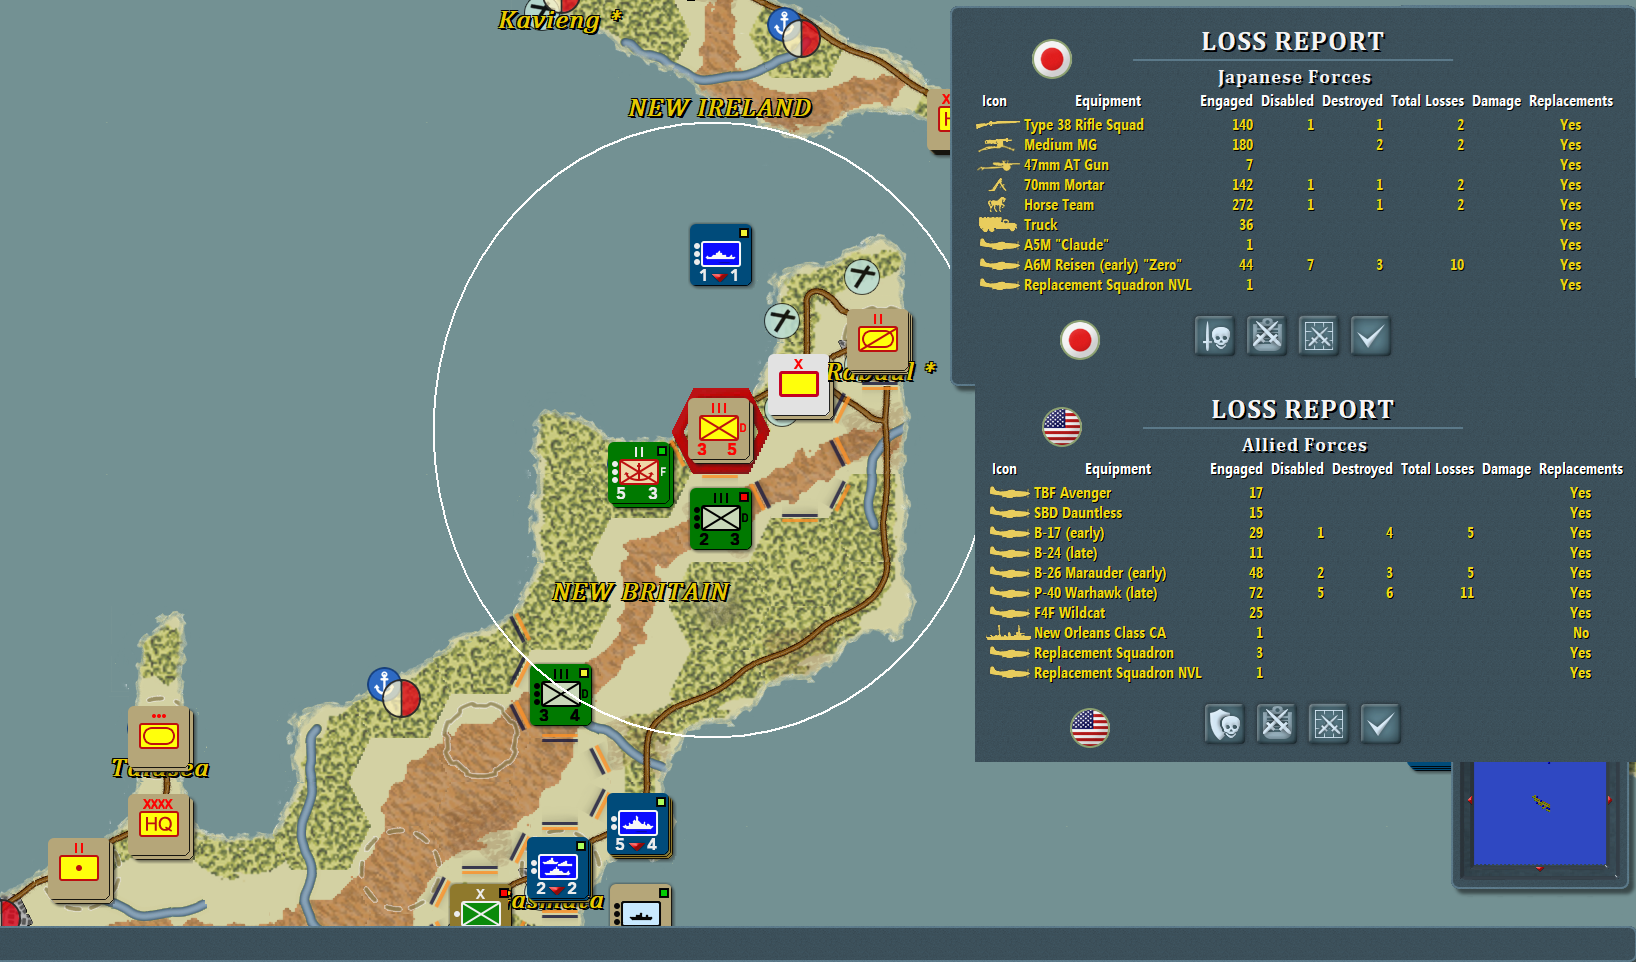Click the B-24 (late) equipment row

click(1305, 553)
